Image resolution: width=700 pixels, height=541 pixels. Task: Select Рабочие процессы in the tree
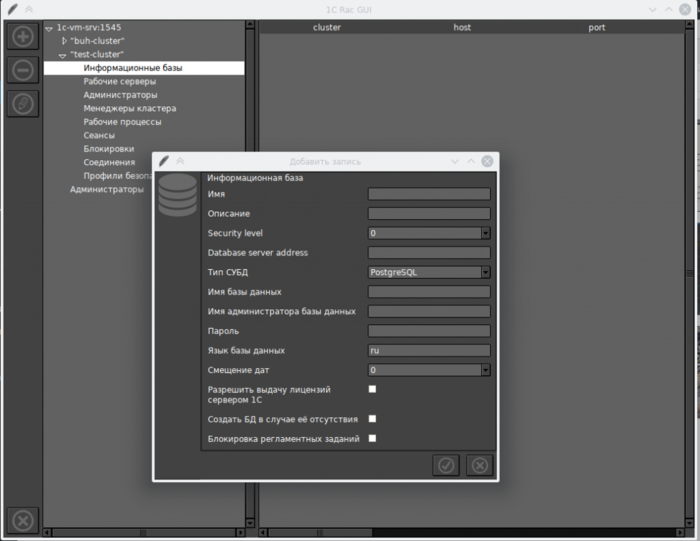click(122, 122)
